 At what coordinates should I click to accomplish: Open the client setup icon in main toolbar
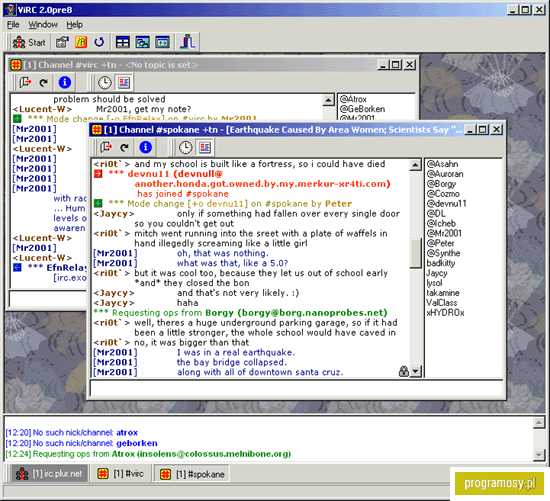(x=62, y=42)
